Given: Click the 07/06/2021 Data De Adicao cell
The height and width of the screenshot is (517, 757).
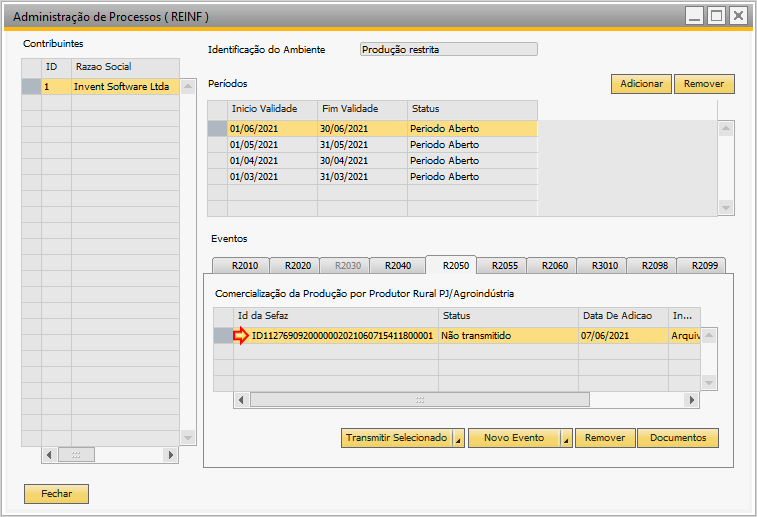Looking at the screenshot, I should point(623,336).
